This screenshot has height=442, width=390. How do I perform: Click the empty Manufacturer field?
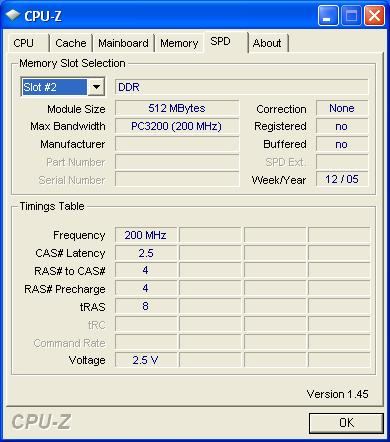(x=177, y=144)
